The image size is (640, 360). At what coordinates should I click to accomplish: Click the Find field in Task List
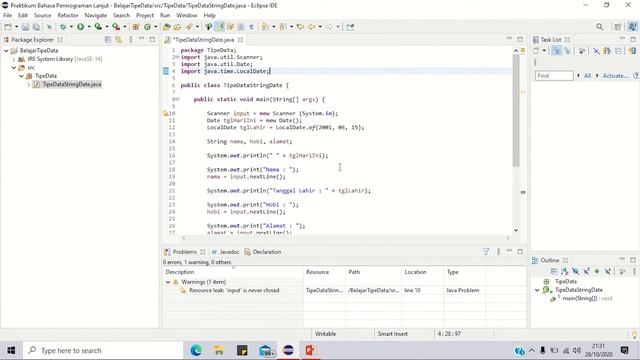click(554, 76)
